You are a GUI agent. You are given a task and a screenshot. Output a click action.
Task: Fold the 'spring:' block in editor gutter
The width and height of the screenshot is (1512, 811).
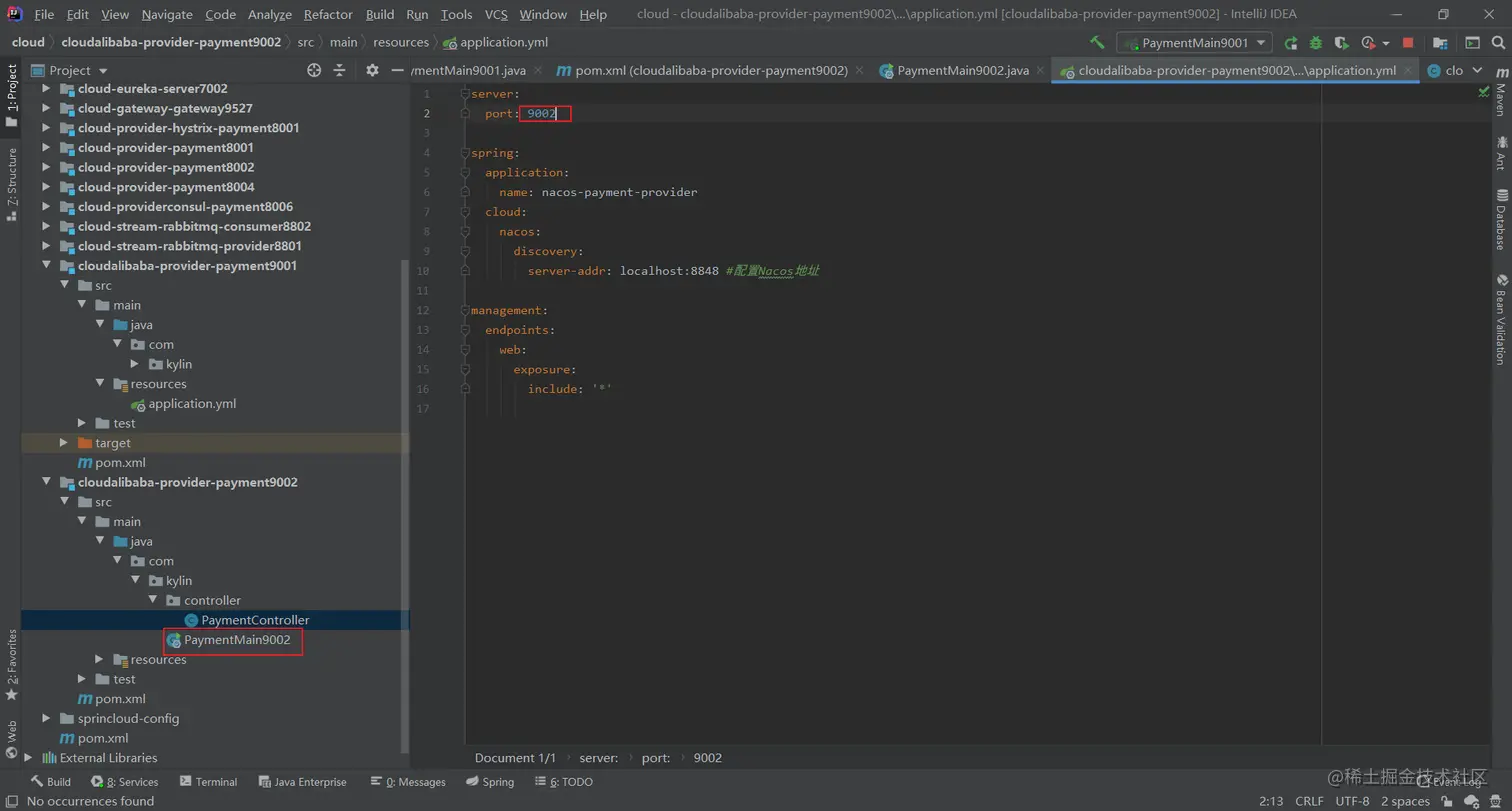[x=465, y=153]
